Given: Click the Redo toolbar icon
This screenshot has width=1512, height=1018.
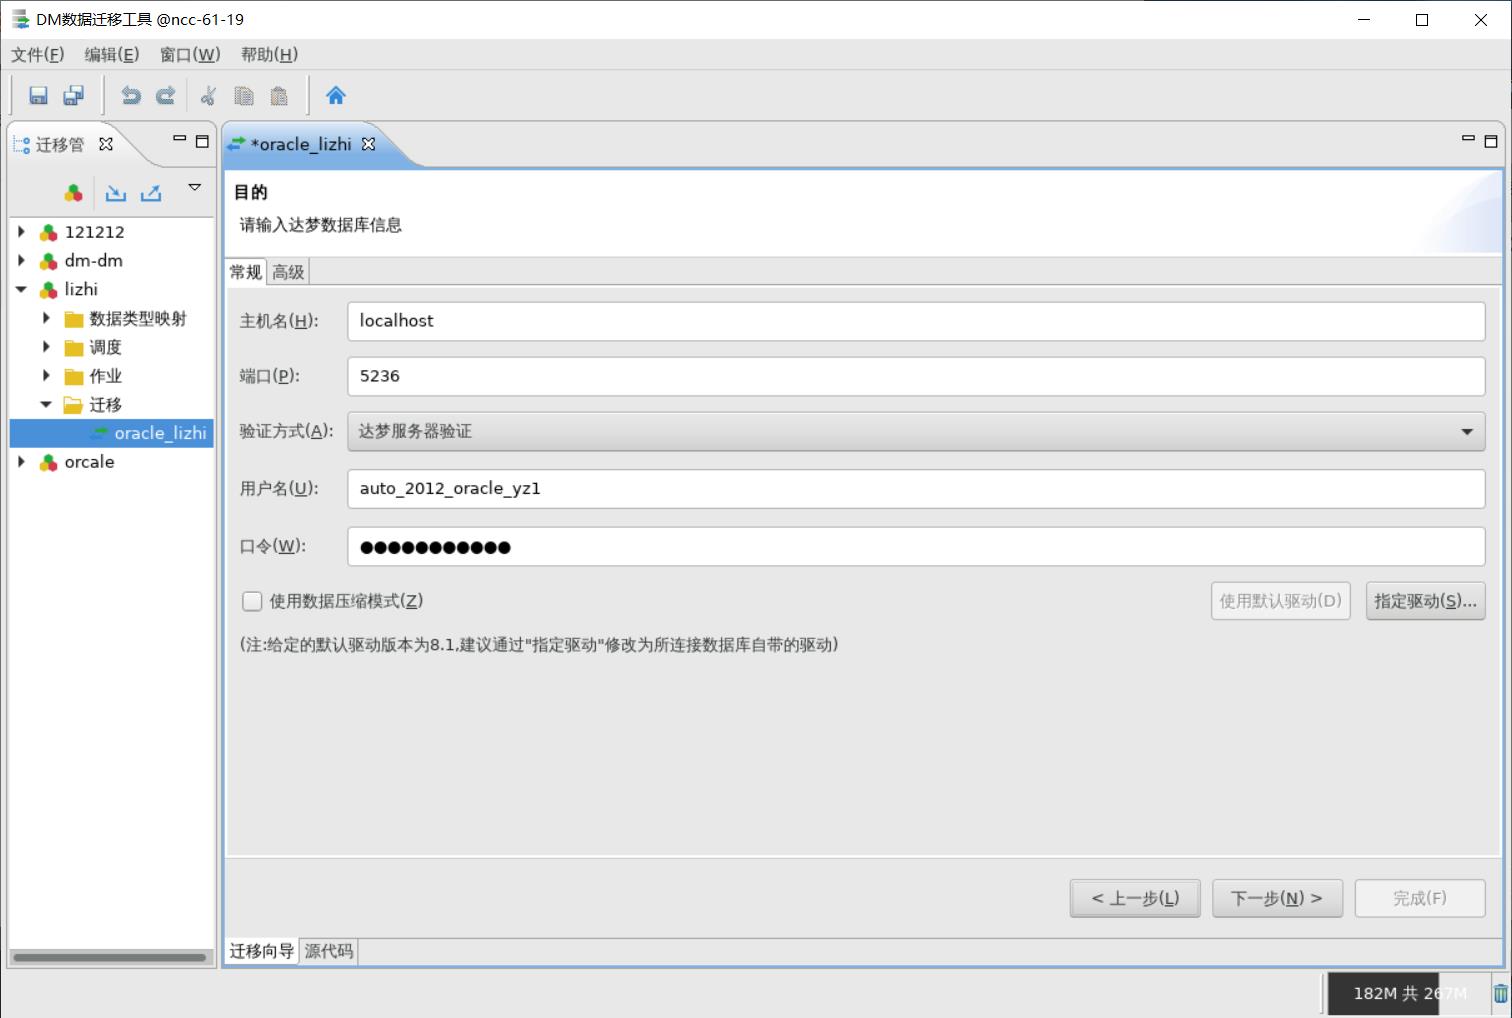Looking at the screenshot, I should [x=165, y=96].
